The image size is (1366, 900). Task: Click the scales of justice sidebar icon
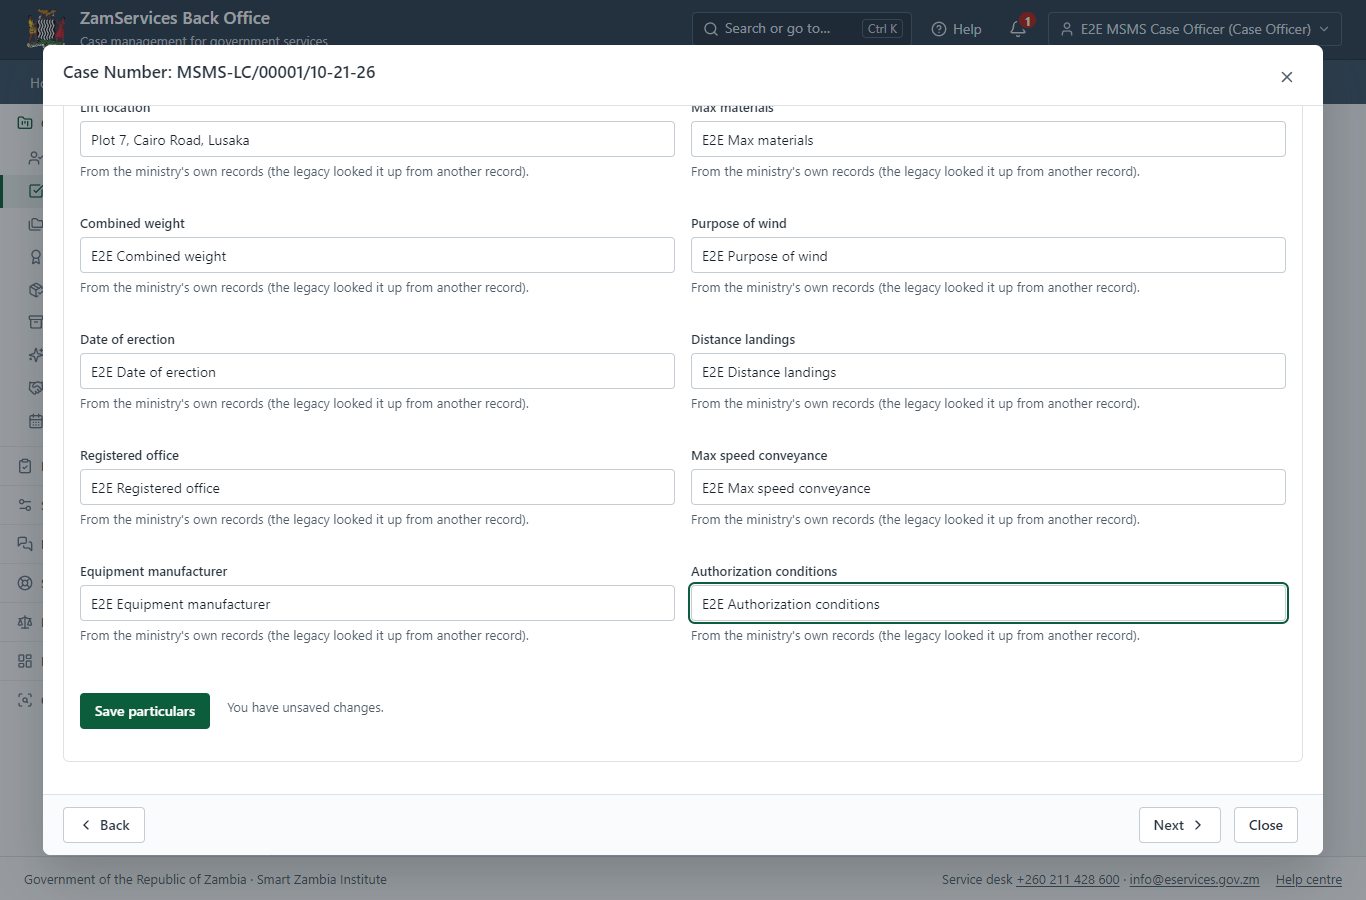pos(25,622)
